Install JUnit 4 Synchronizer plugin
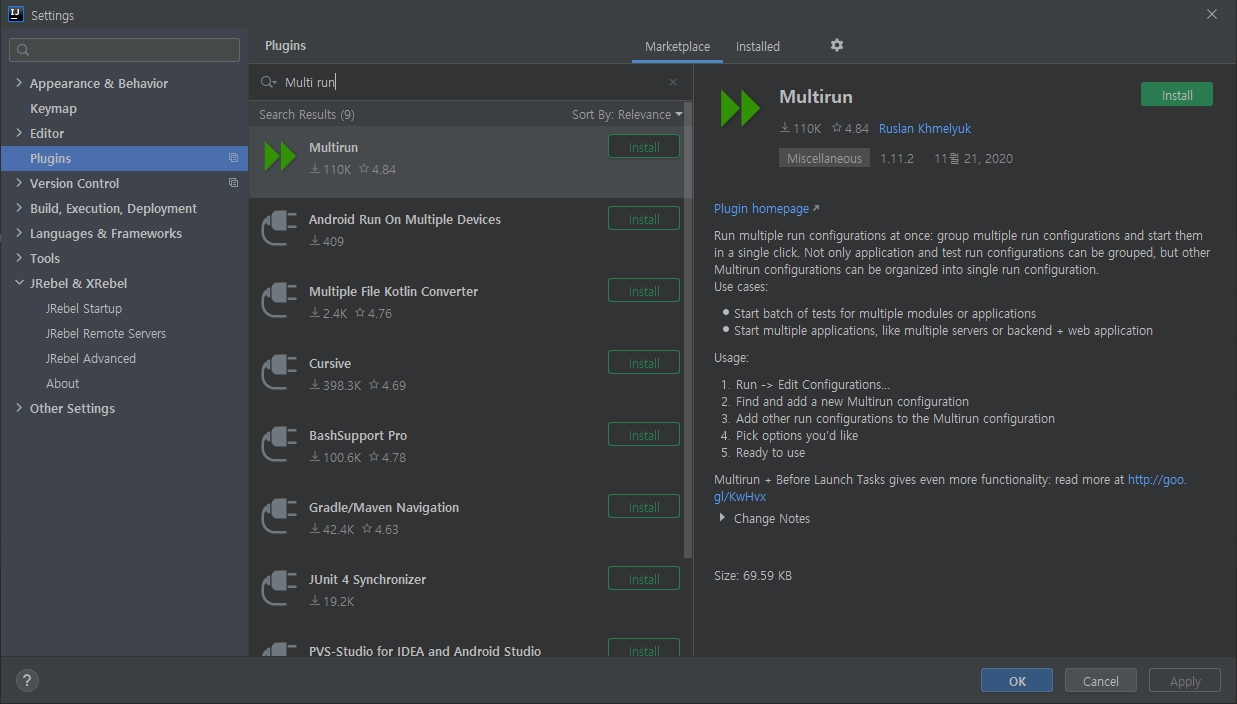This screenshot has height=704, width=1237. pos(644,579)
